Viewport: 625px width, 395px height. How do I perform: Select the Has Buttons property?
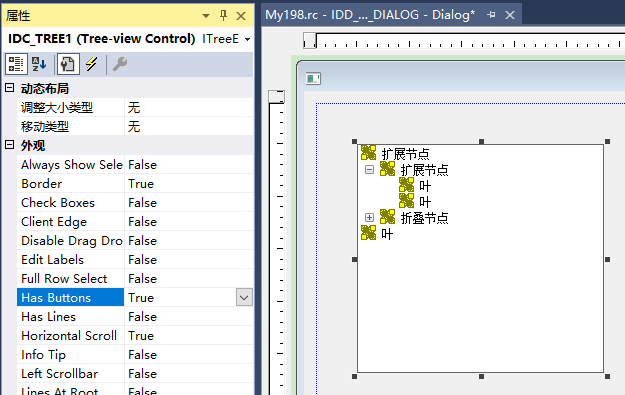pos(71,297)
